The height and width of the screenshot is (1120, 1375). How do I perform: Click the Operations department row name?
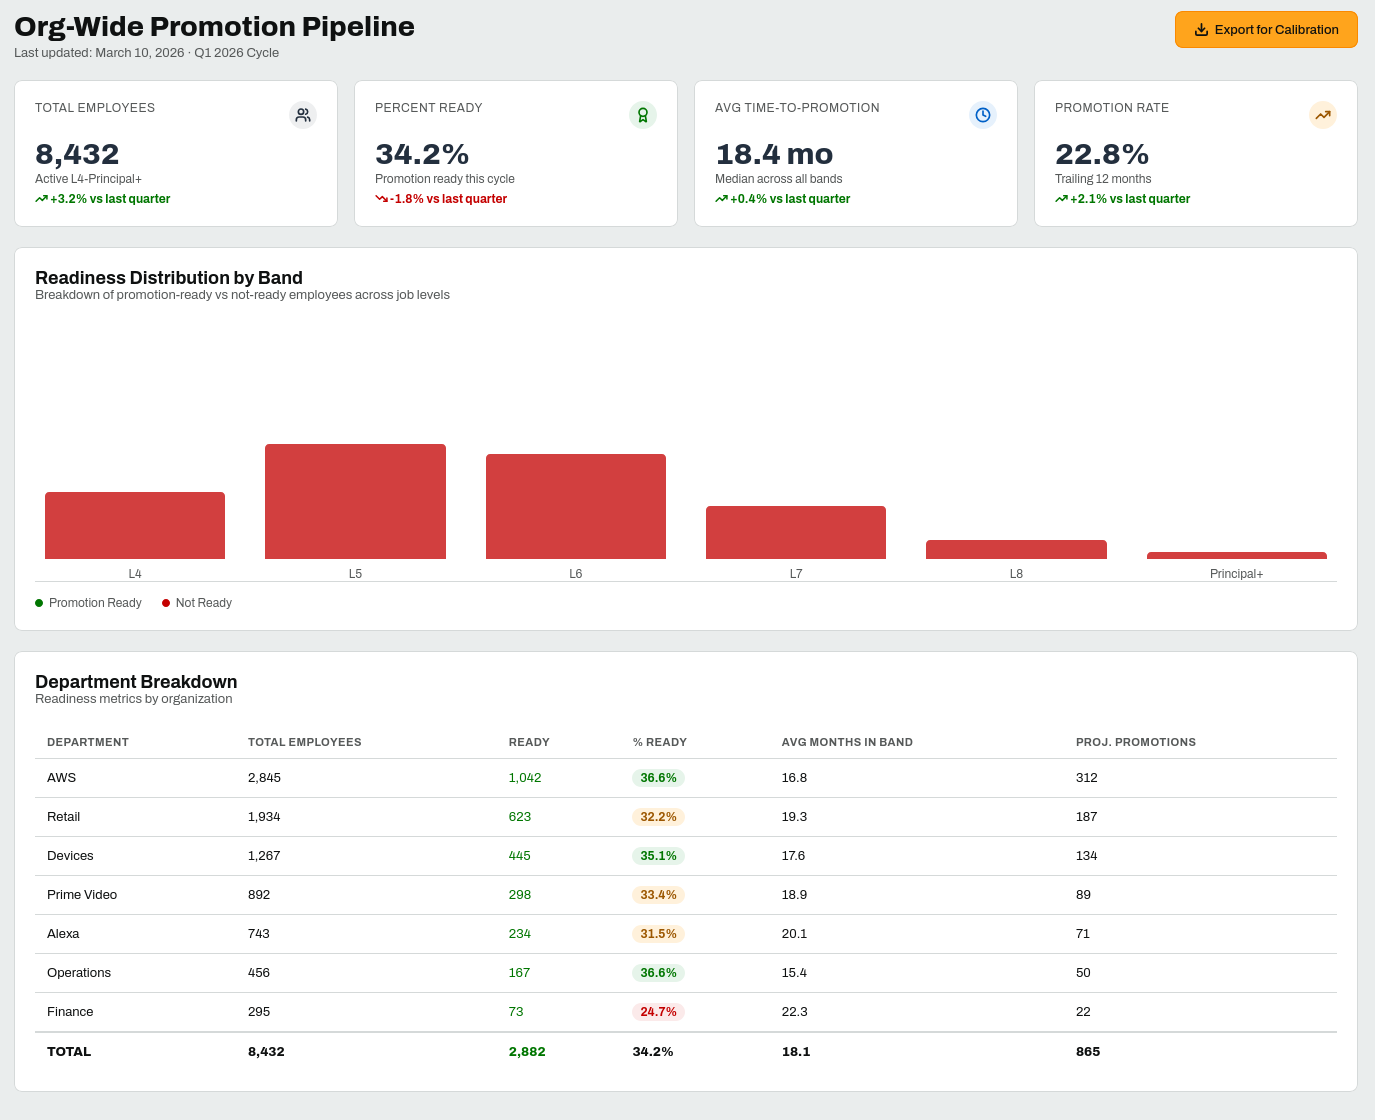click(x=79, y=973)
